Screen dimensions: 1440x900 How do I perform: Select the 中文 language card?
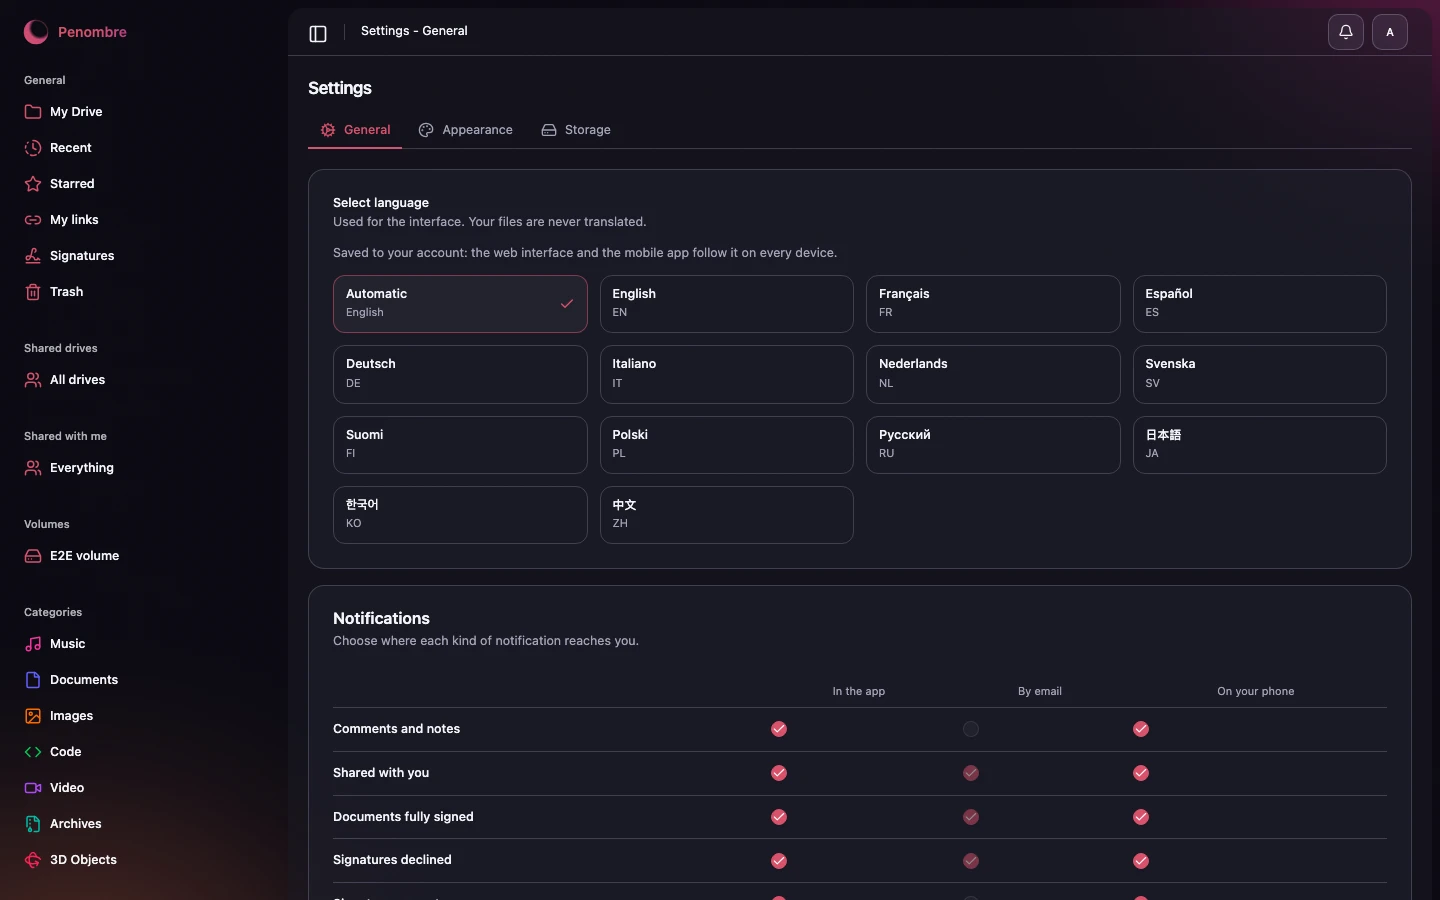pos(727,515)
